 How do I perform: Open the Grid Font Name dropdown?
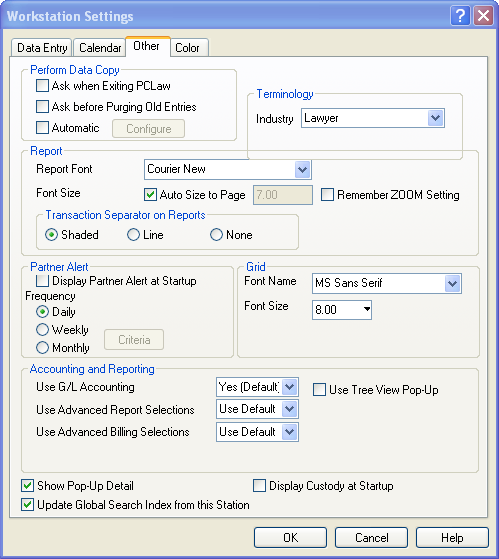click(453, 283)
